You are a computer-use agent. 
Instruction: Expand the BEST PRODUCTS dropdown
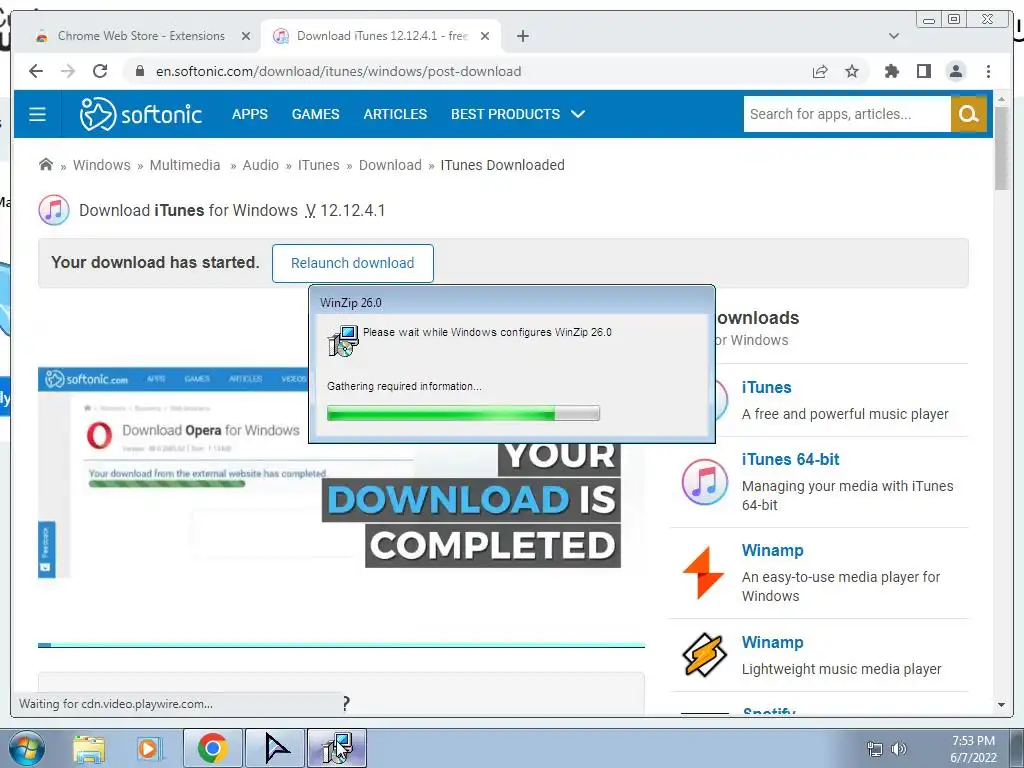tap(518, 114)
